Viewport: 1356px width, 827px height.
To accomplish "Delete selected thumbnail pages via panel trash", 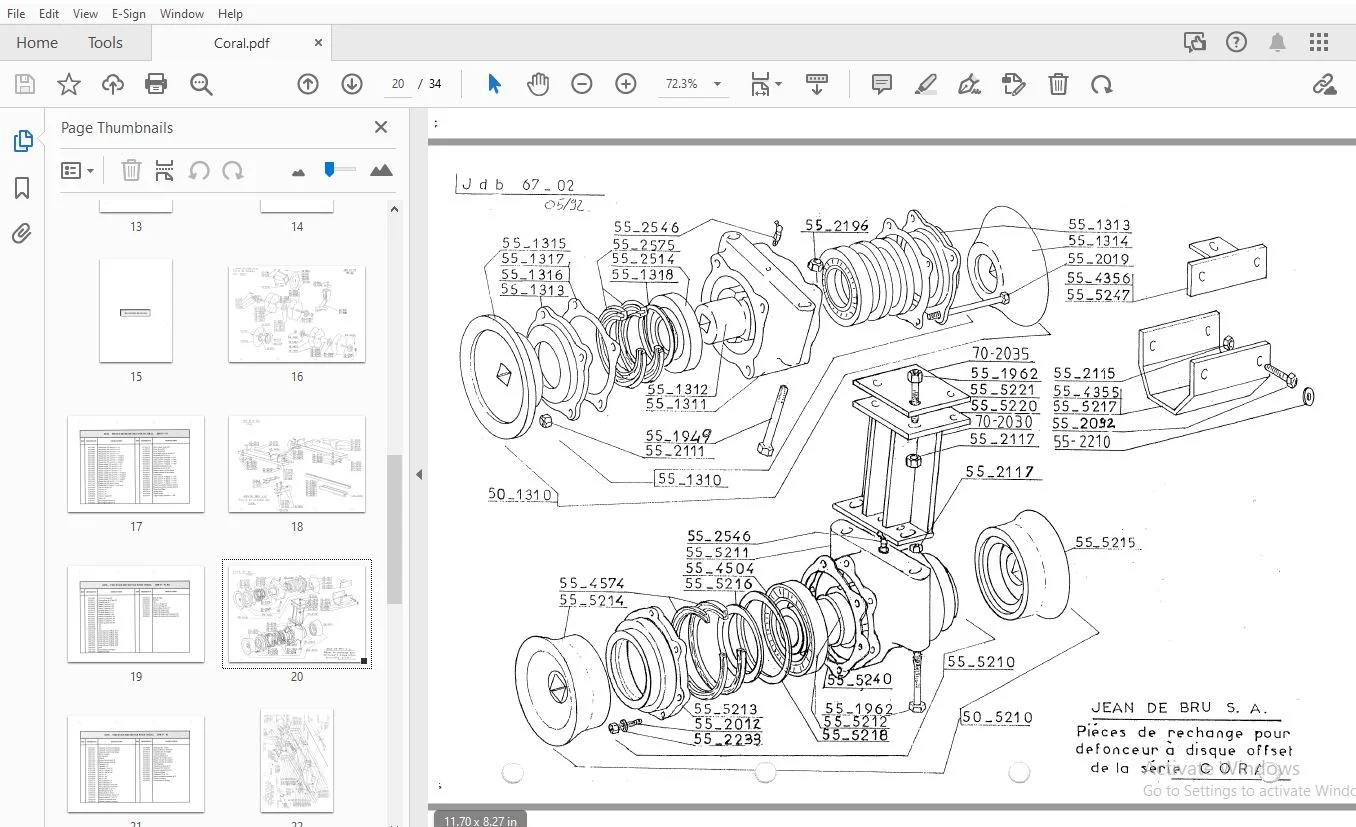I will 131,171.
